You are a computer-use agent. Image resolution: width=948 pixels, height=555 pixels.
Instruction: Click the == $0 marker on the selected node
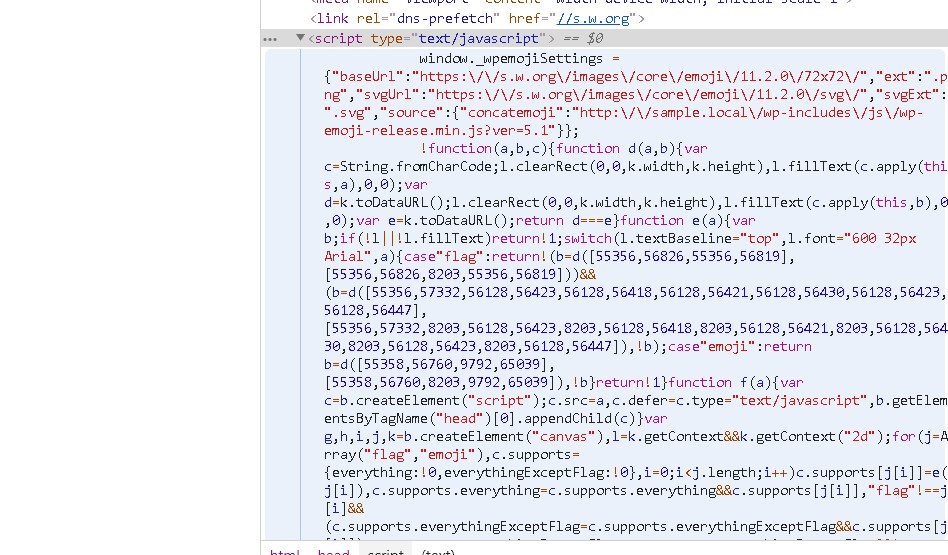tap(581, 38)
